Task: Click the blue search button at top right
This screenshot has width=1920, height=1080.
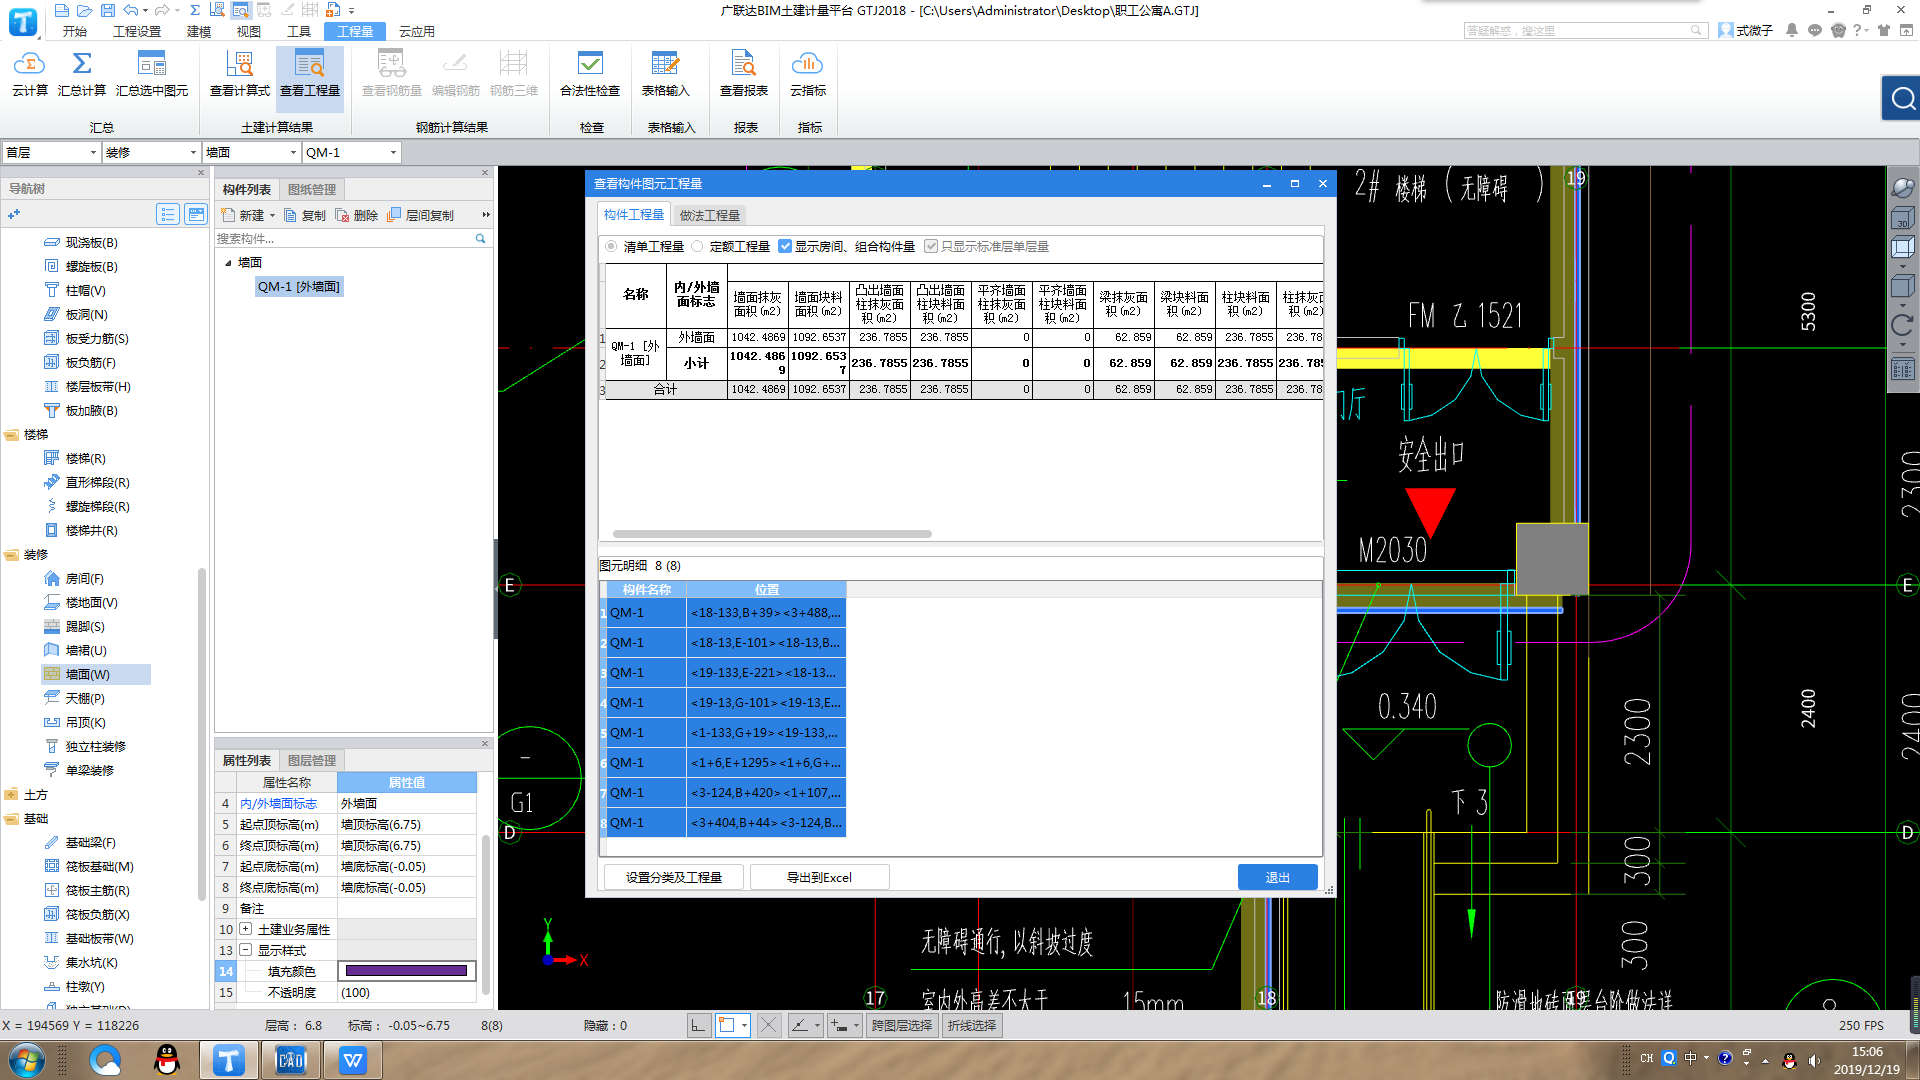Action: (1901, 98)
